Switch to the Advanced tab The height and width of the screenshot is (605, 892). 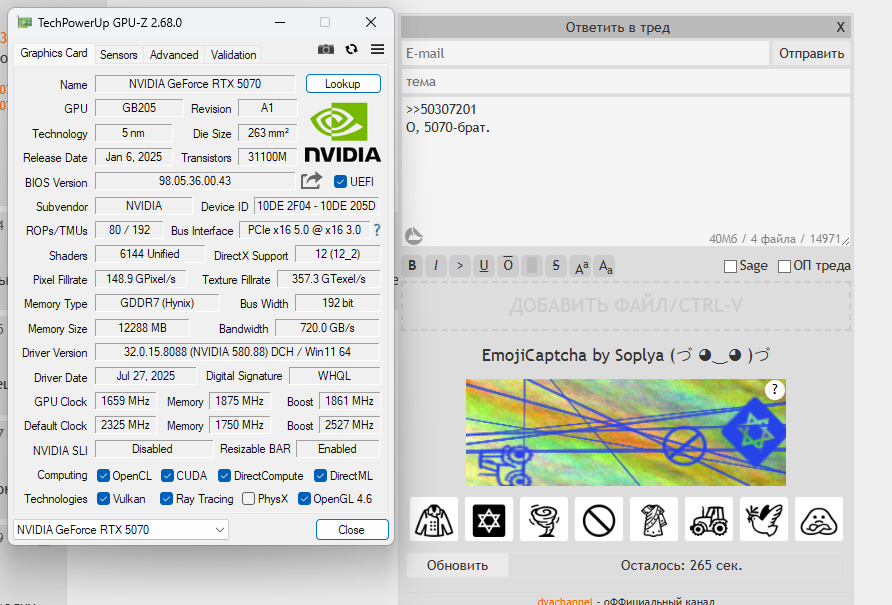[174, 55]
